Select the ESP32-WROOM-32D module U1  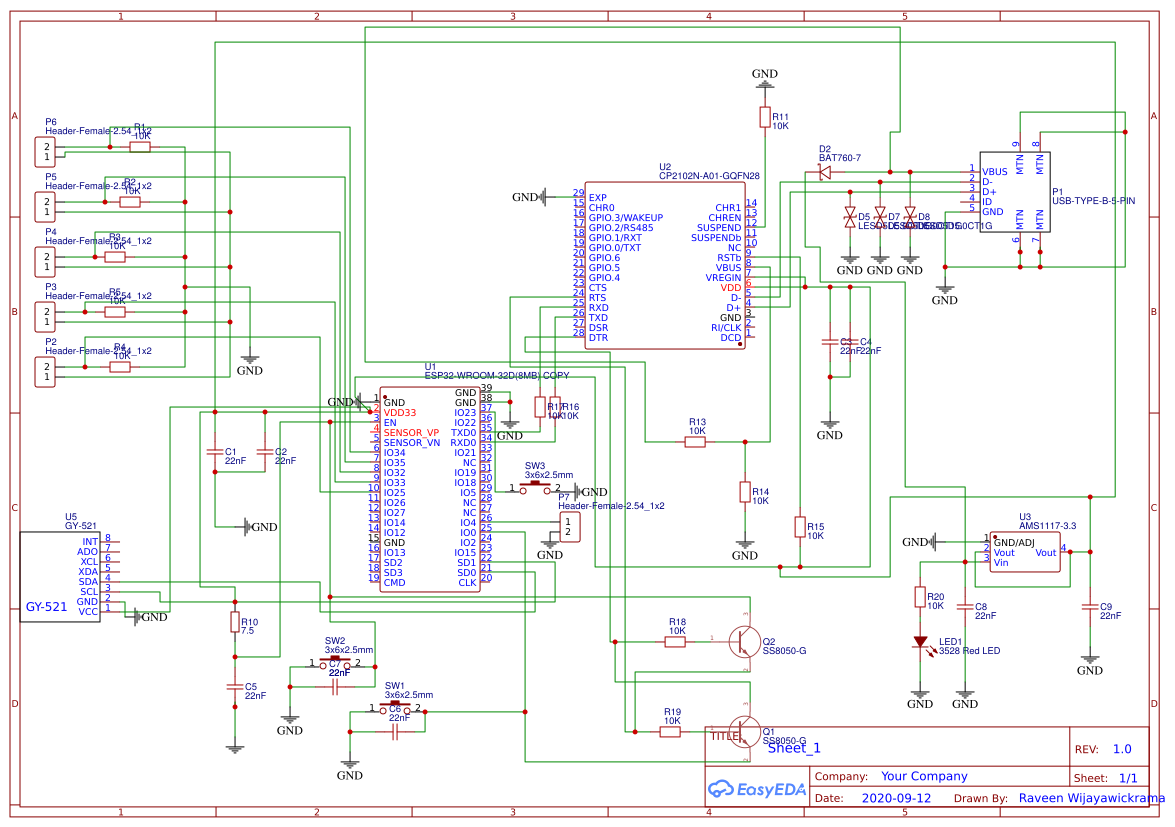tap(429, 489)
